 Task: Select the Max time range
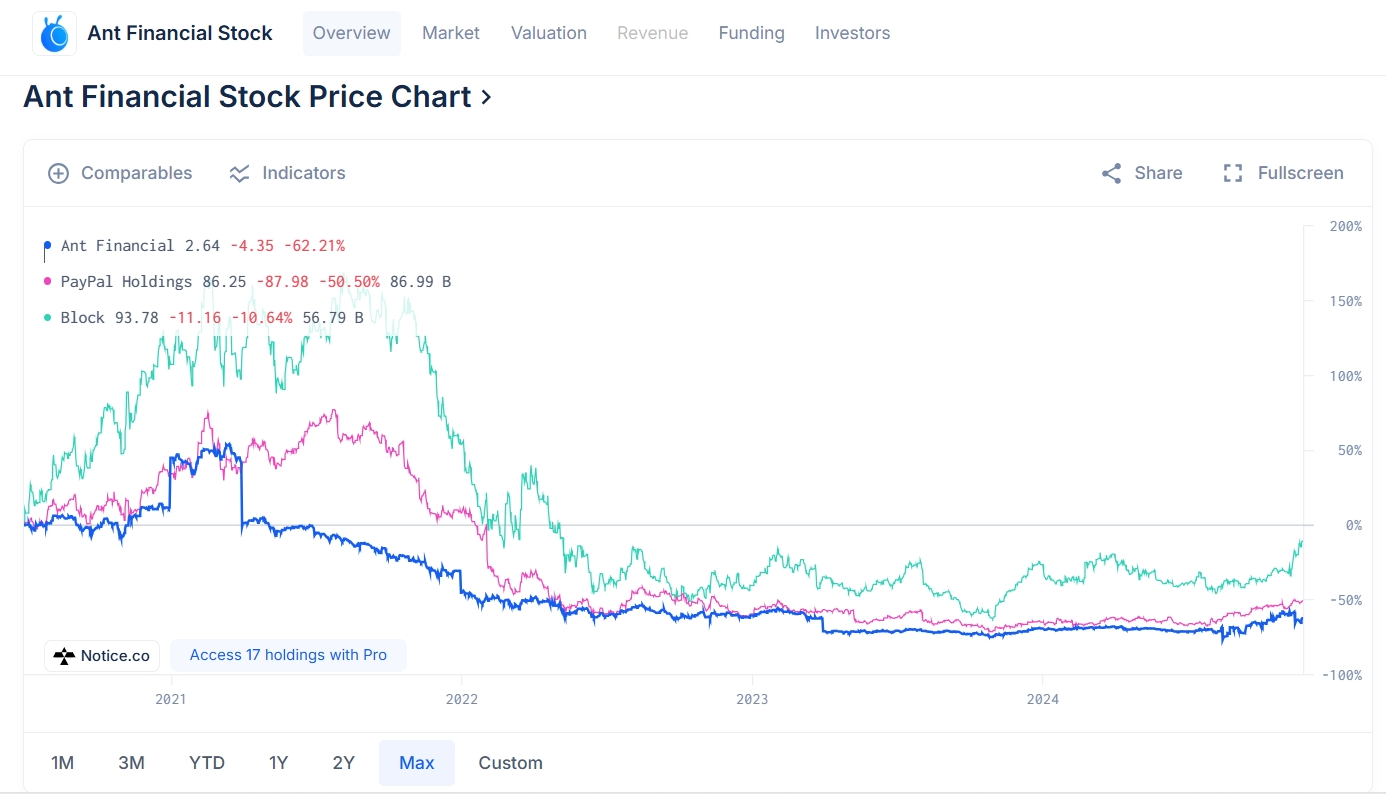(417, 763)
